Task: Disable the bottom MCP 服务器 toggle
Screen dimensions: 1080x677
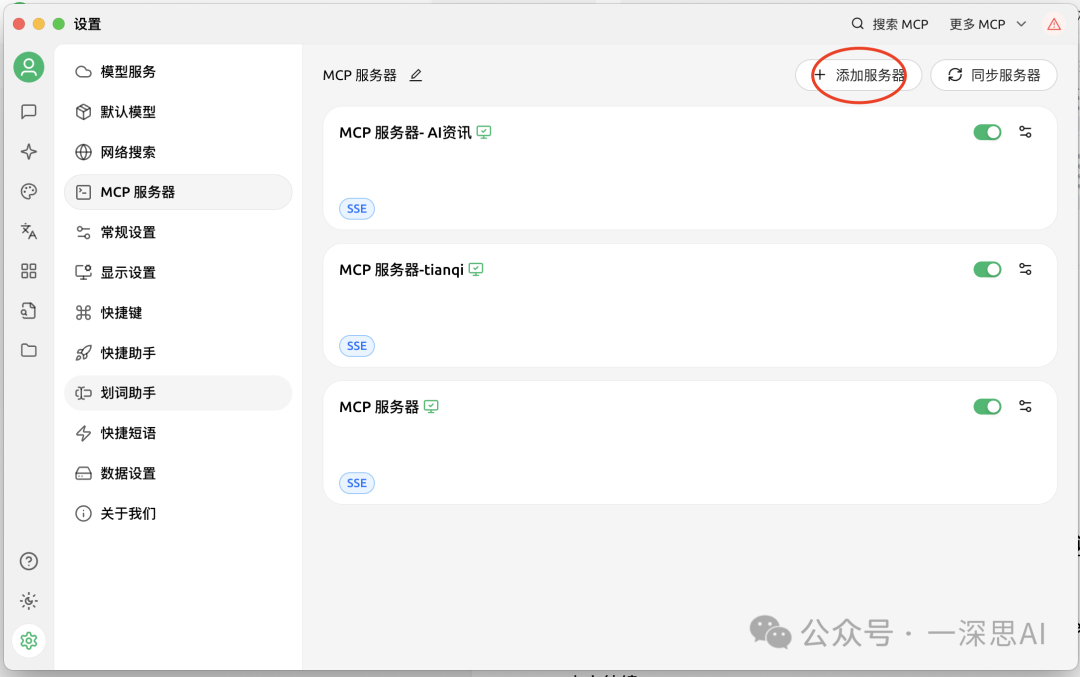Action: (x=987, y=405)
